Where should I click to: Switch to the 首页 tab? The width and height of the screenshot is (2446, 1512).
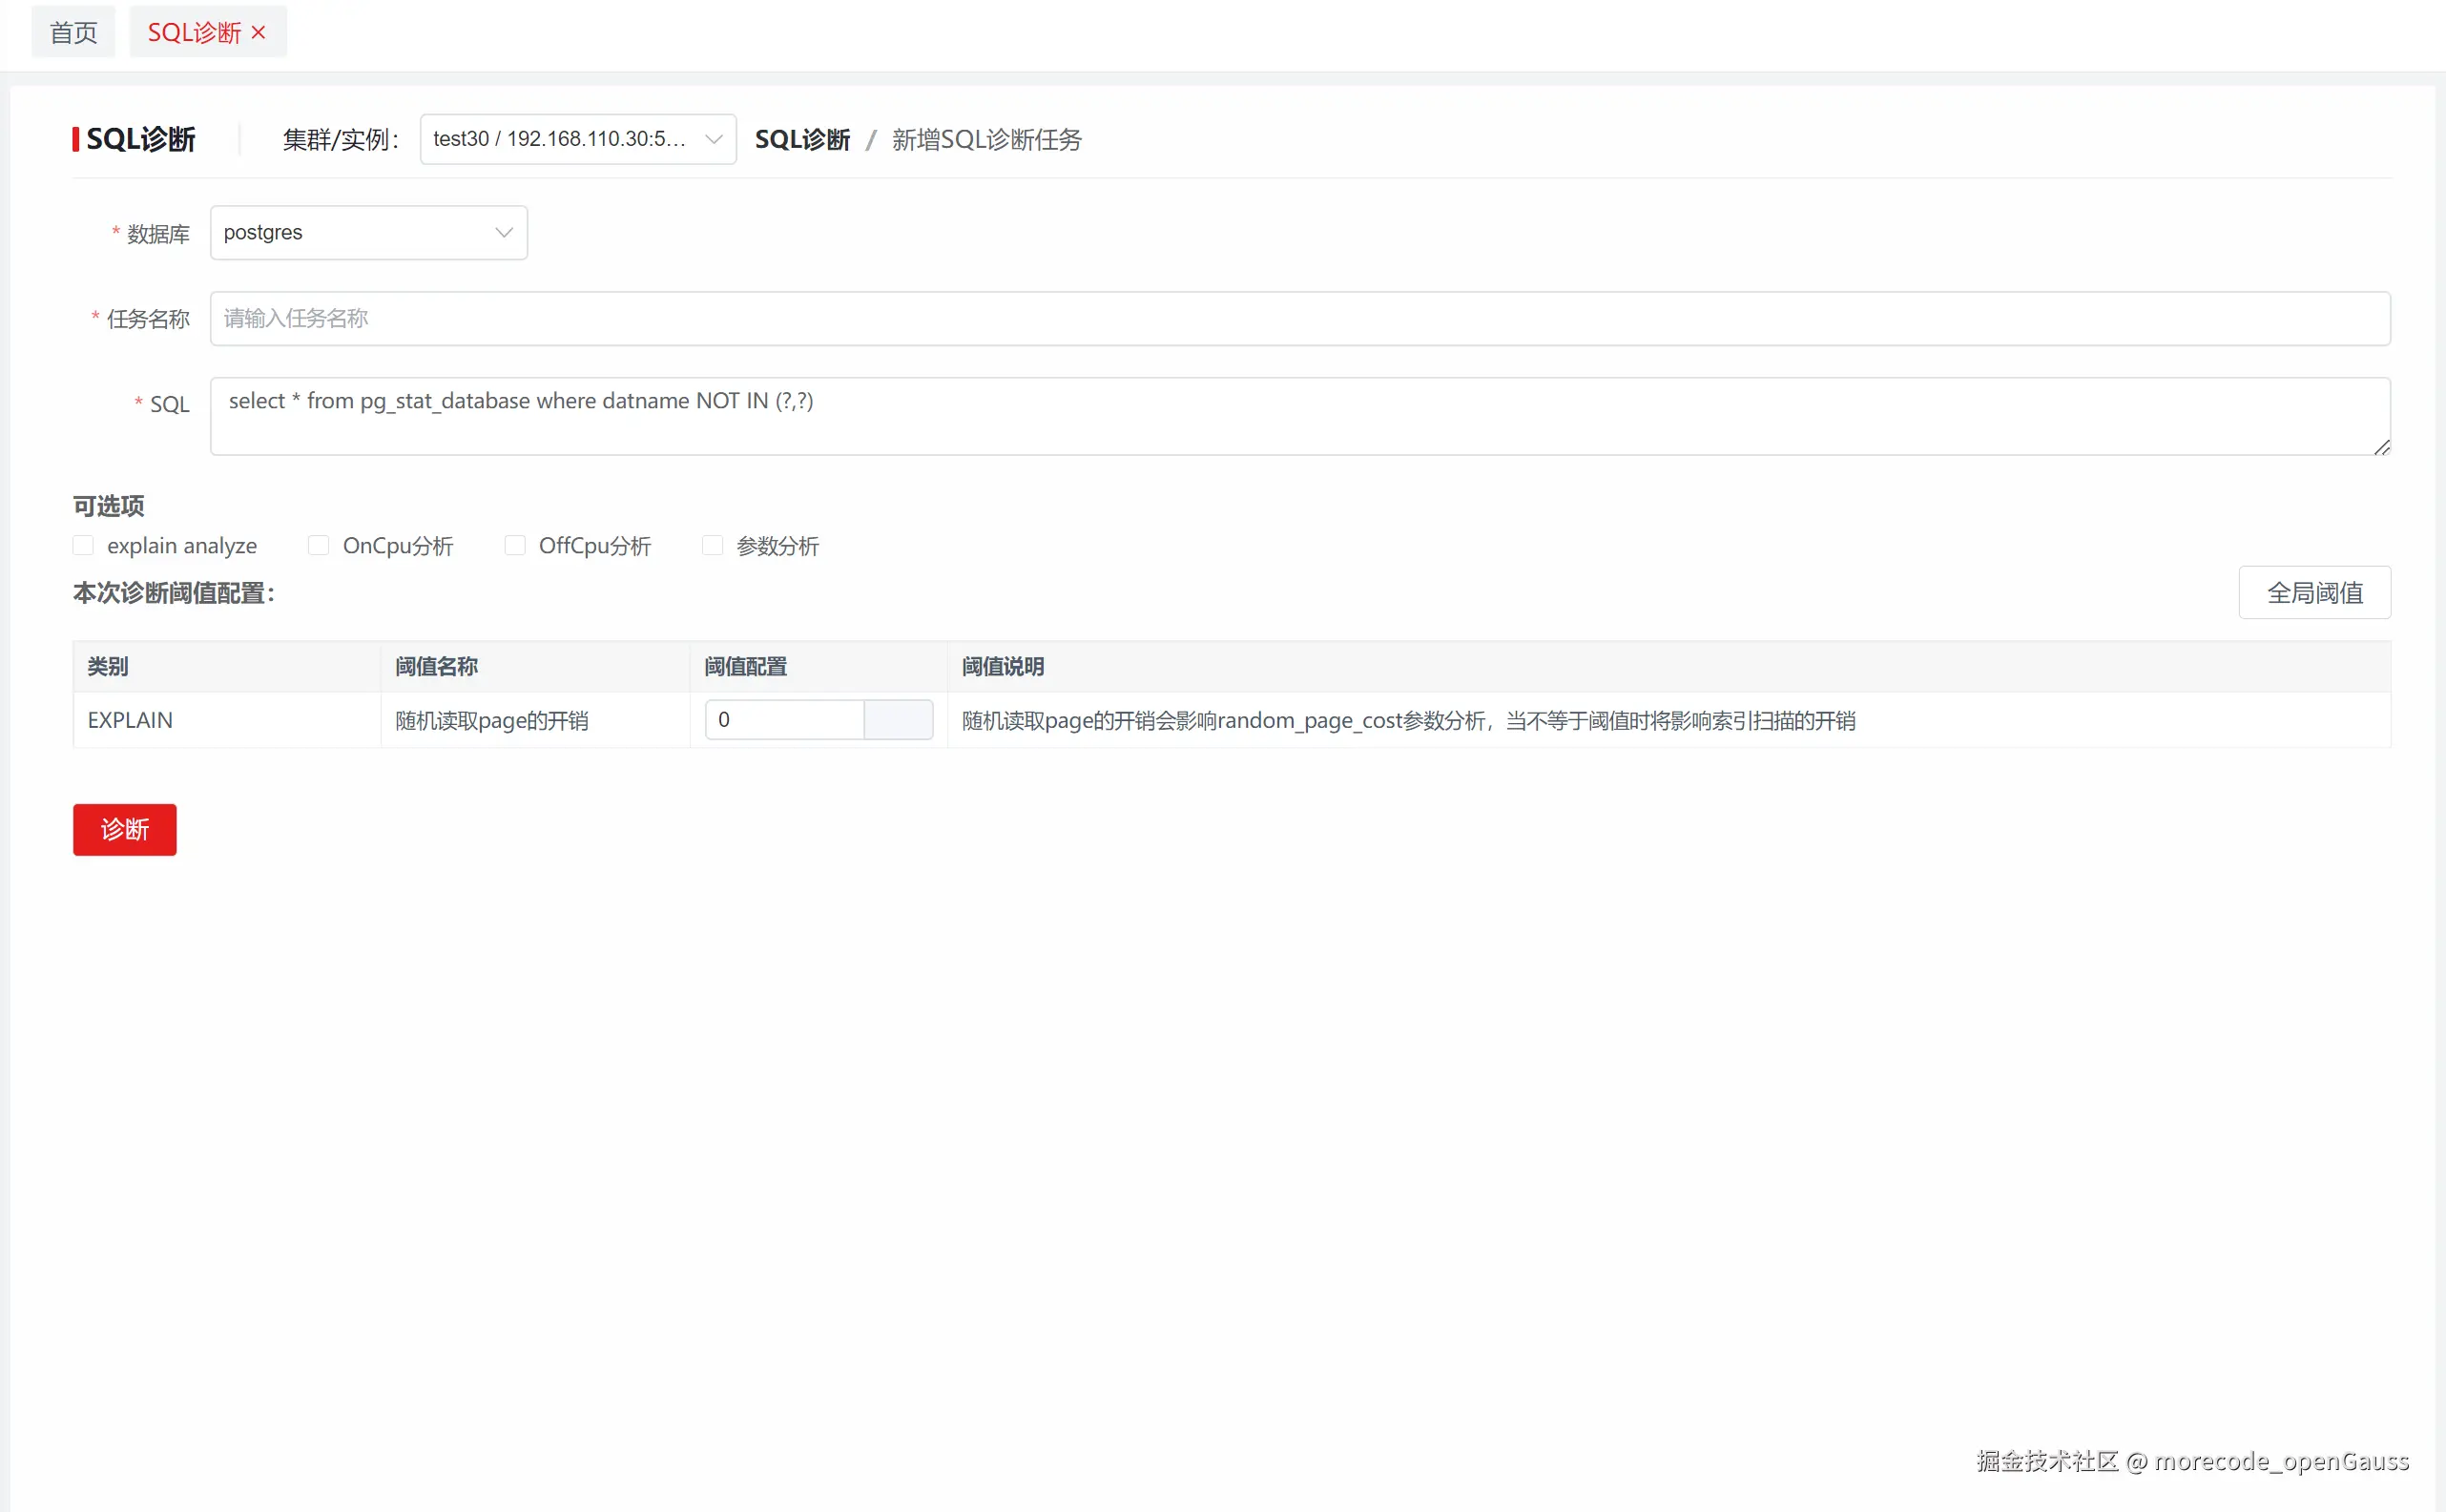pos(73,33)
